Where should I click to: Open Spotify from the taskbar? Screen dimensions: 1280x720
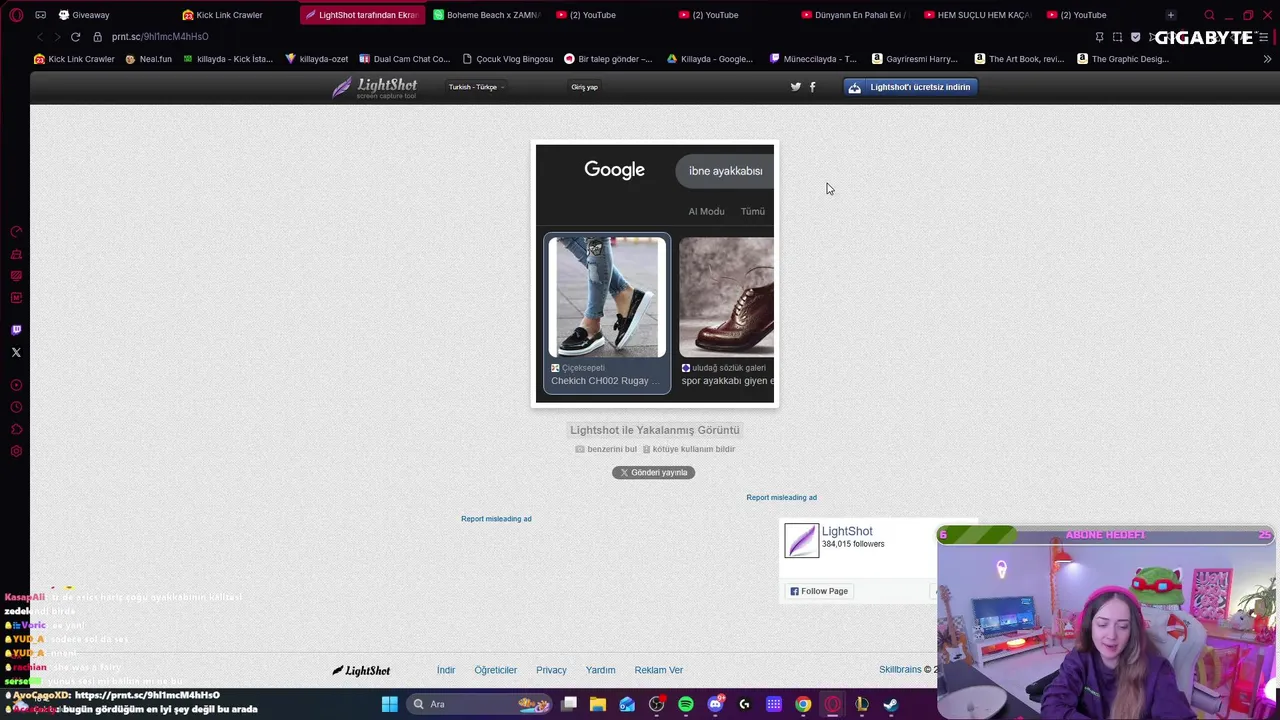pyautogui.click(x=686, y=704)
